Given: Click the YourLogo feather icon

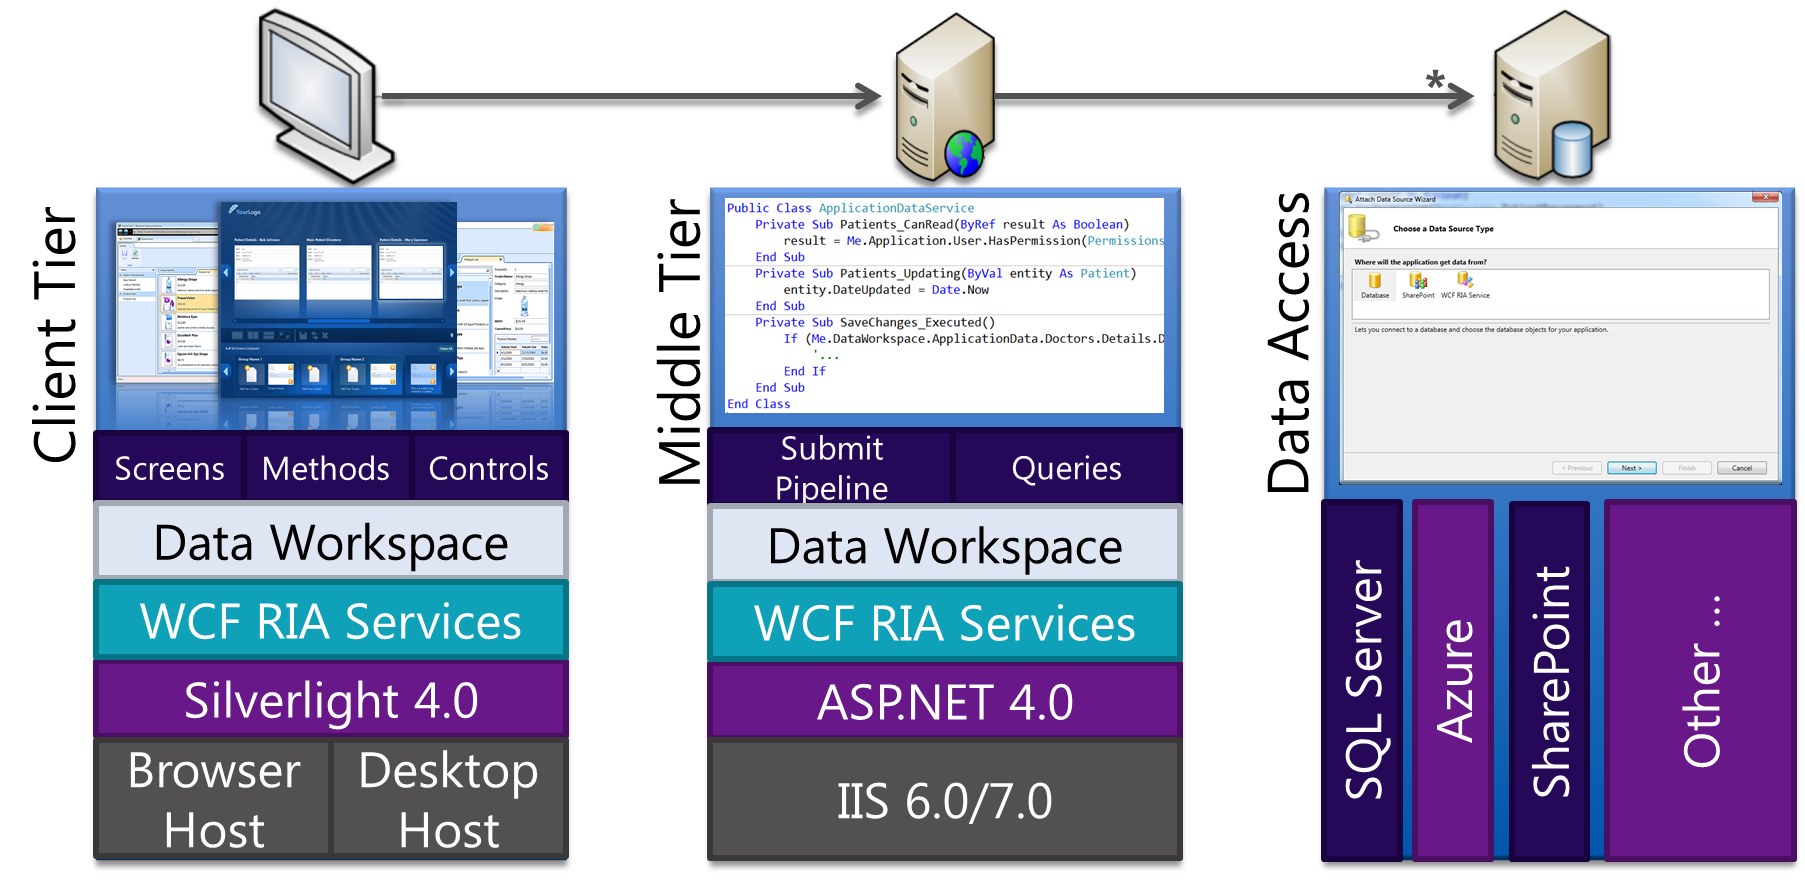Looking at the screenshot, I should (234, 210).
